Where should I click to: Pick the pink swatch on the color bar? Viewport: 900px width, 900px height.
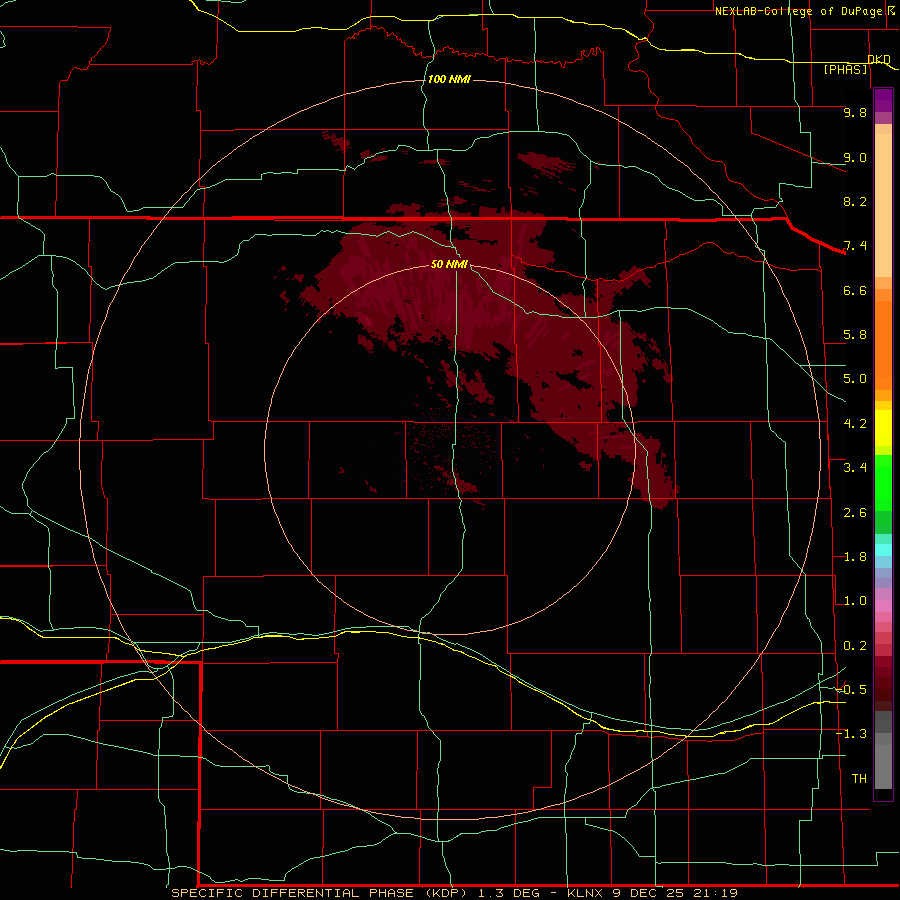(883, 606)
